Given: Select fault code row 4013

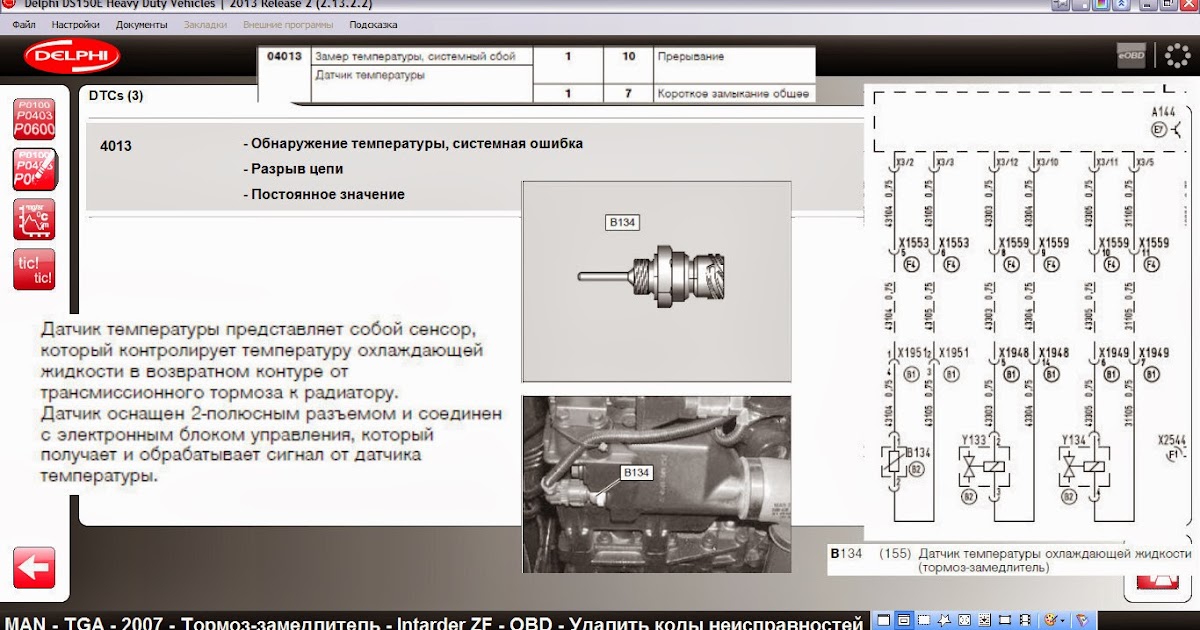Looking at the screenshot, I should click(474, 168).
